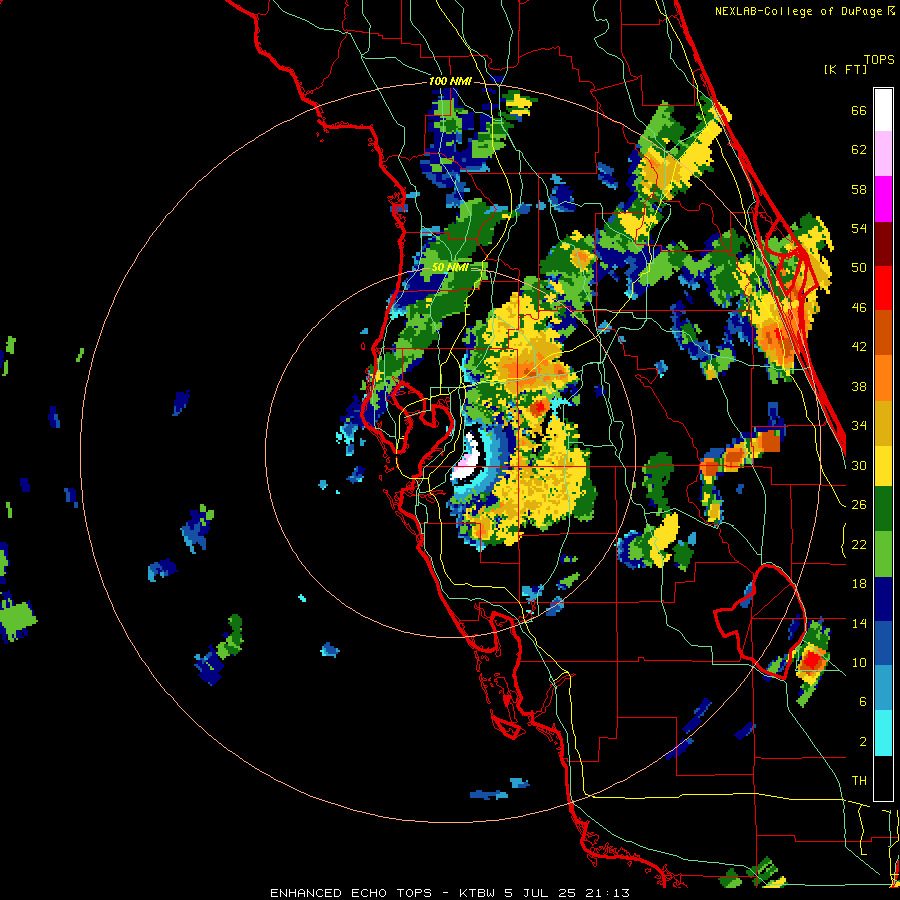Click the yellow legend swatch beside 30
This screenshot has width=900, height=900.
[x=883, y=465]
